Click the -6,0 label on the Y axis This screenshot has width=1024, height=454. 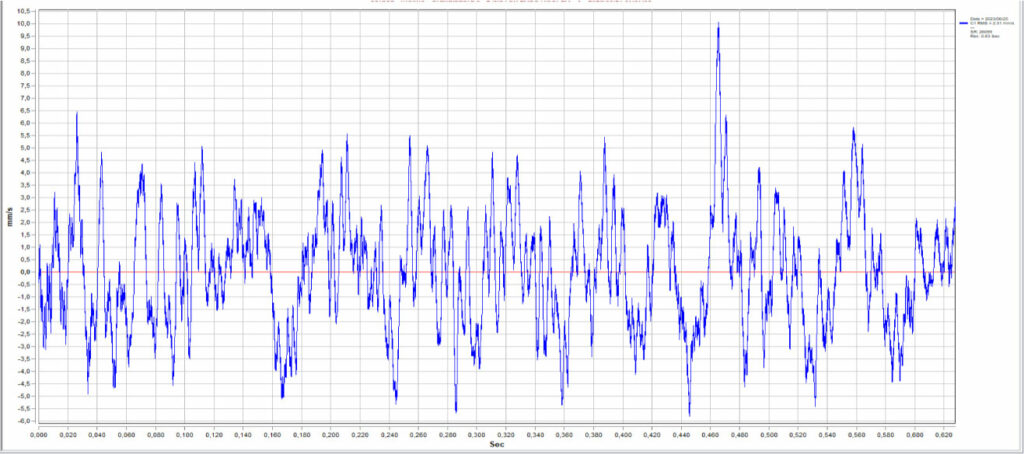tap(24, 421)
